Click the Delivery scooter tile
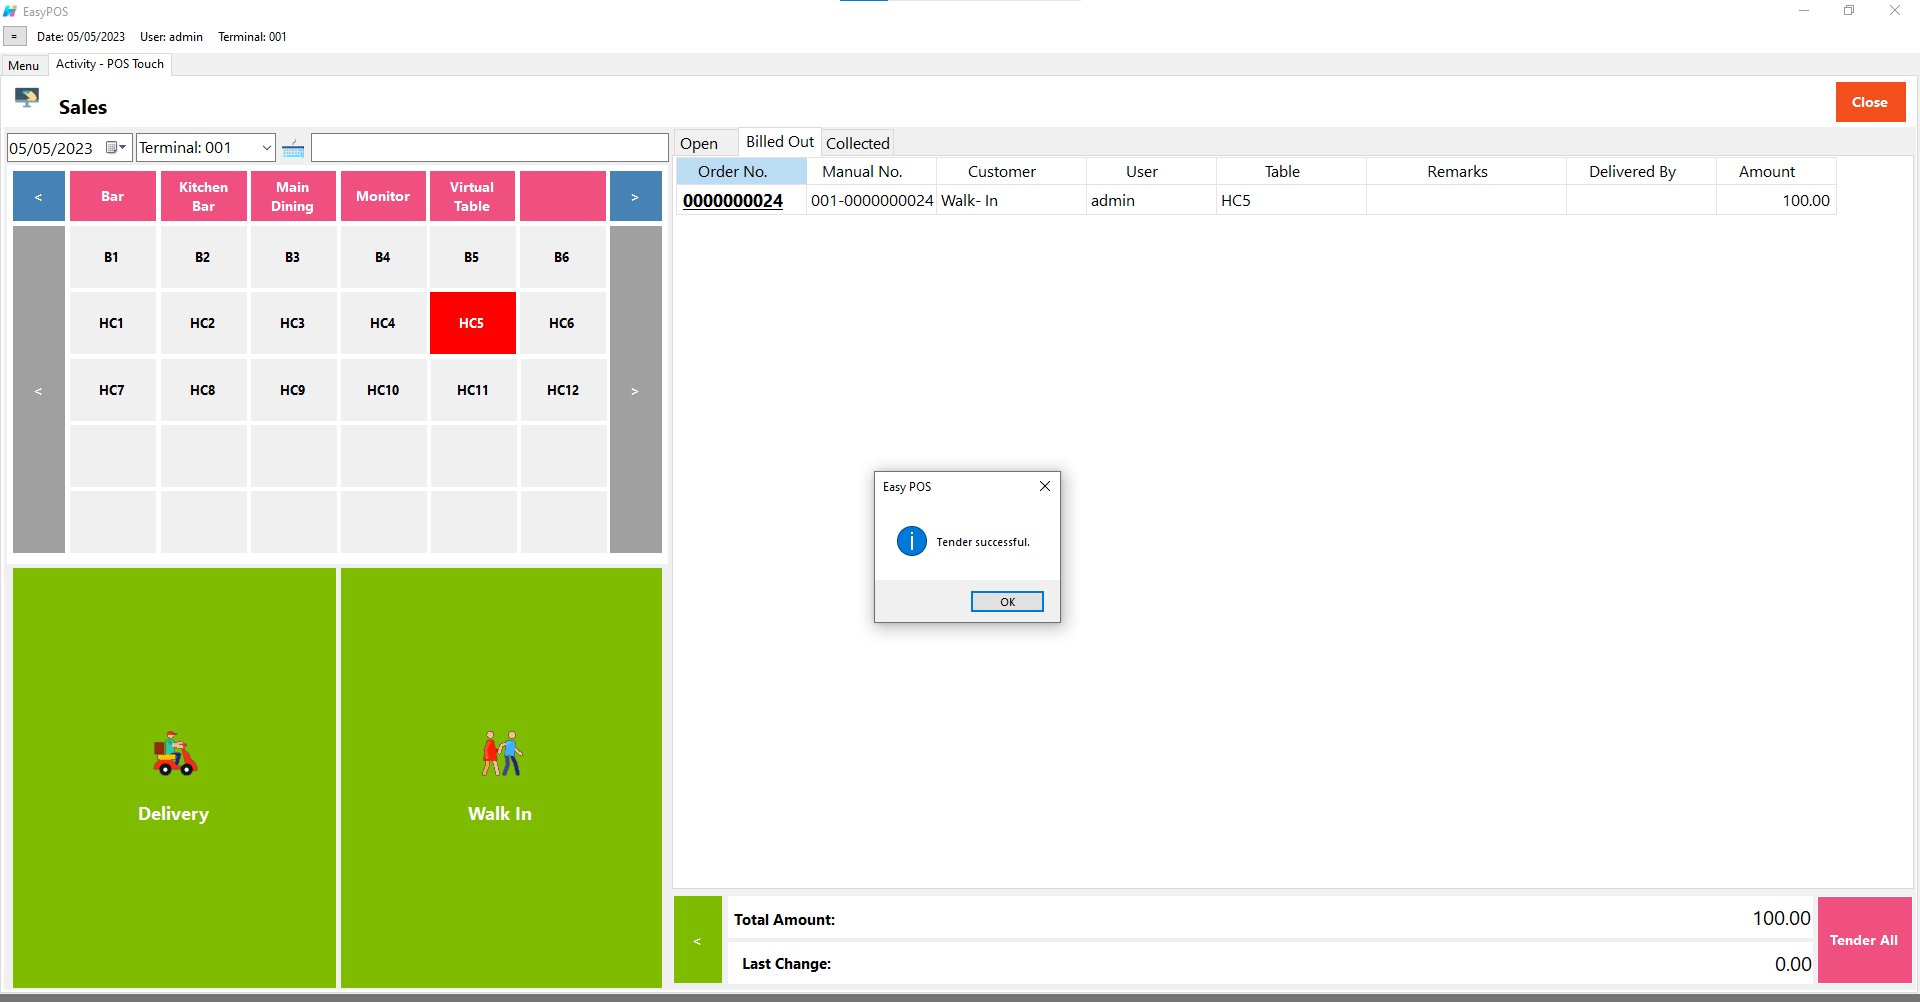1920x1002 pixels. [x=174, y=778]
